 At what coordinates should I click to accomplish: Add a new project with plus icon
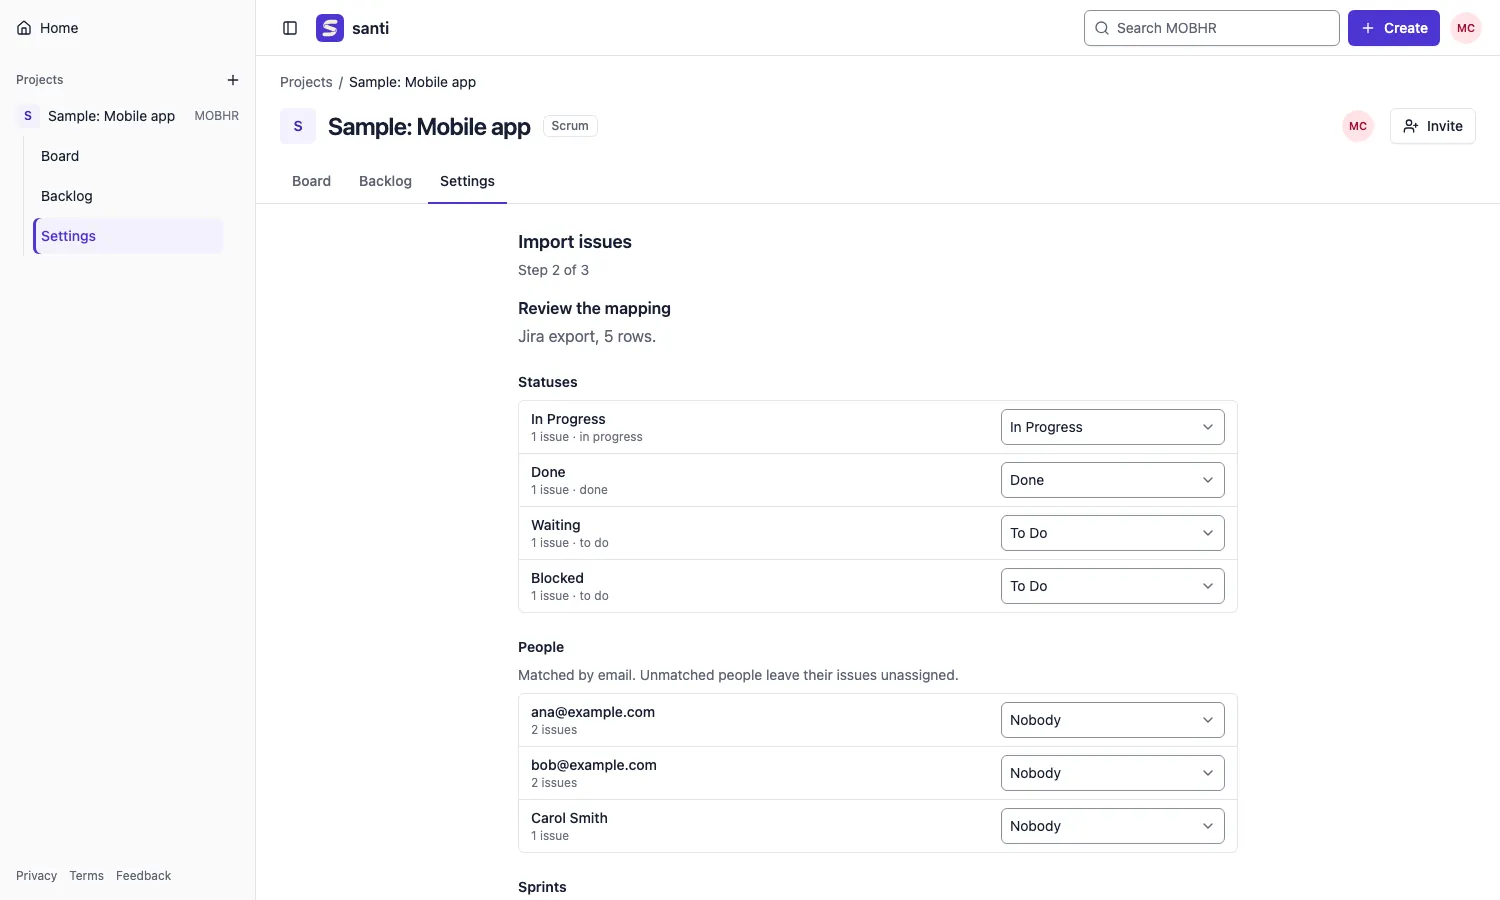click(x=233, y=80)
